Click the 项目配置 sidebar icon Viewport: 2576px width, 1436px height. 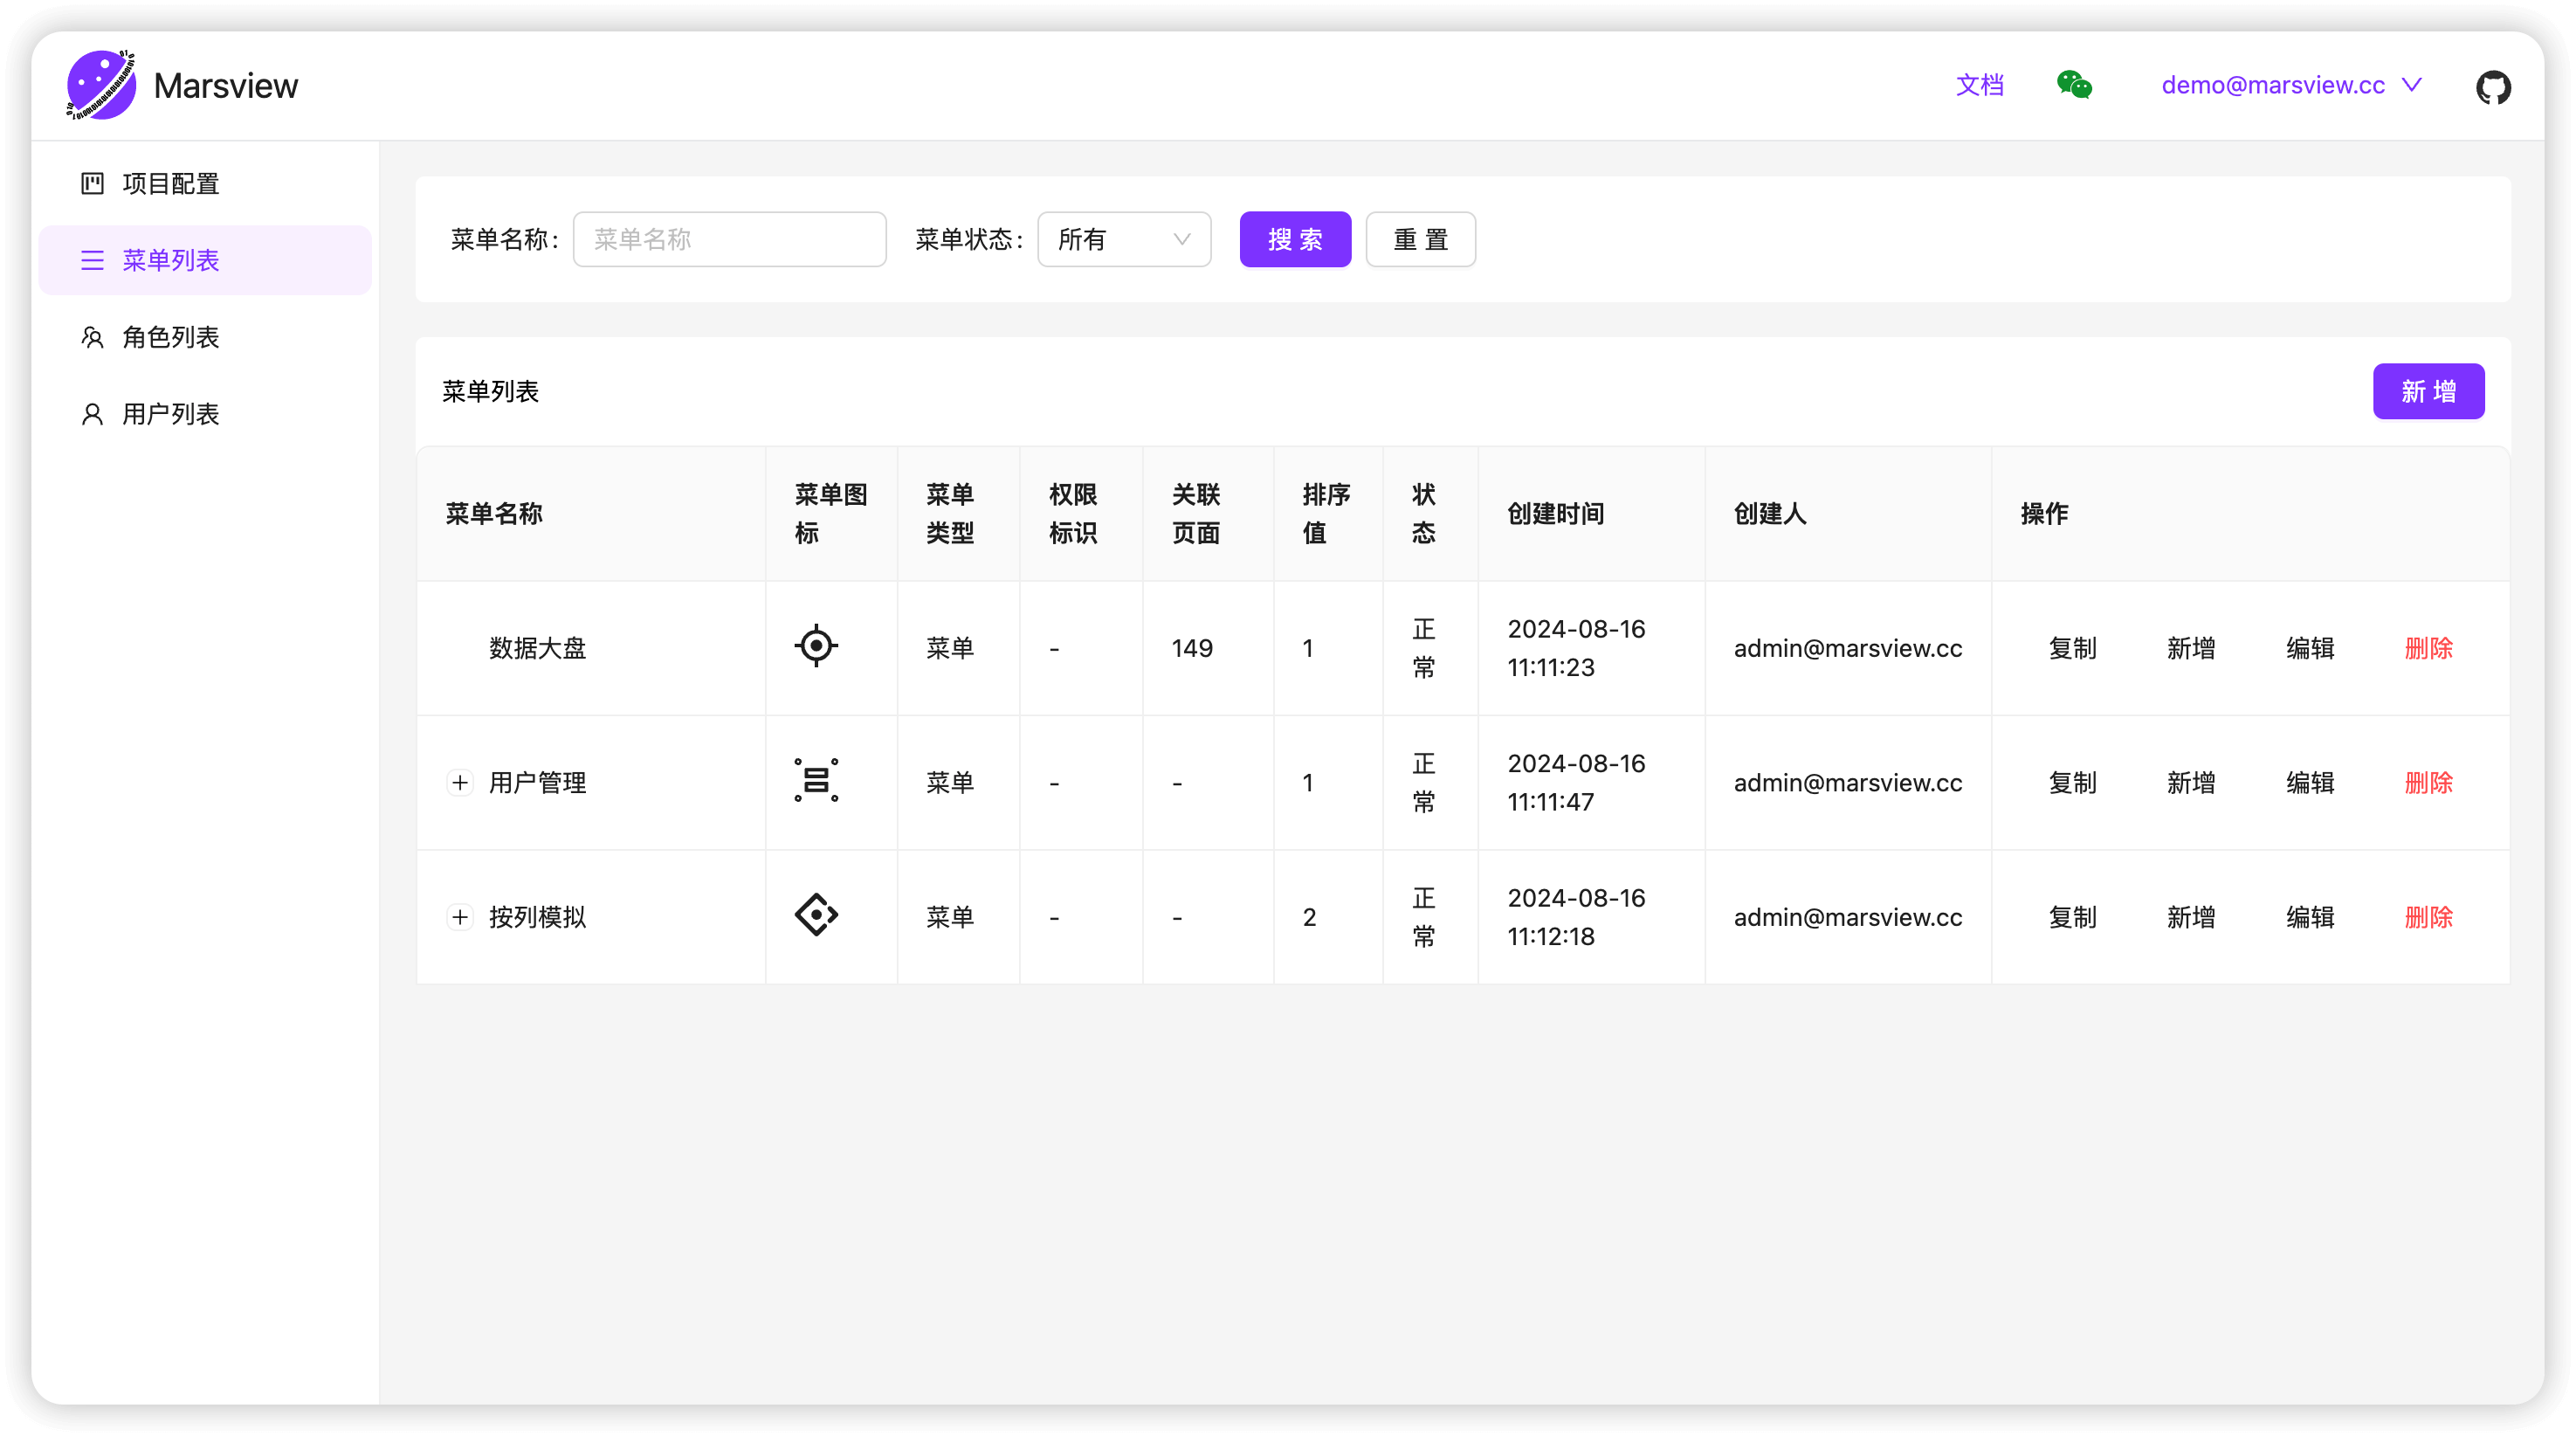[x=92, y=184]
